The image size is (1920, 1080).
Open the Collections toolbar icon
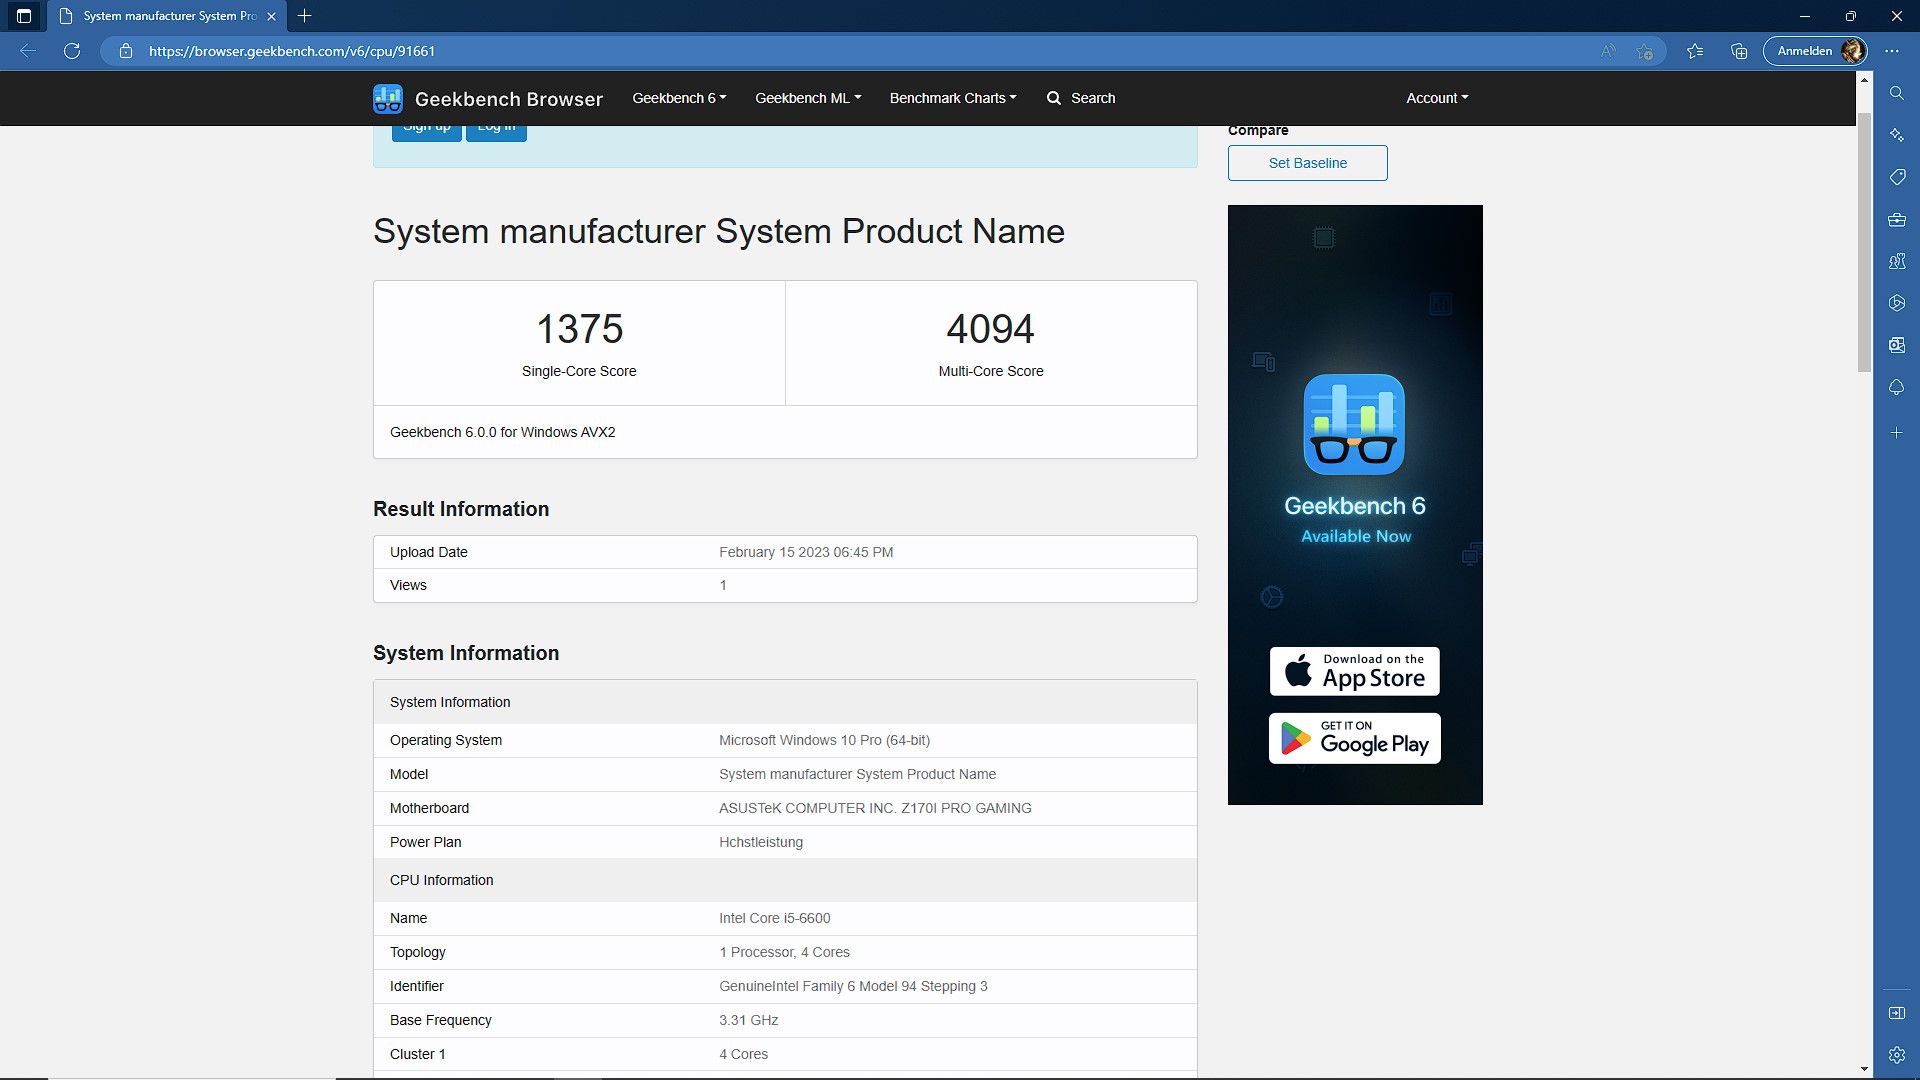1739,51
